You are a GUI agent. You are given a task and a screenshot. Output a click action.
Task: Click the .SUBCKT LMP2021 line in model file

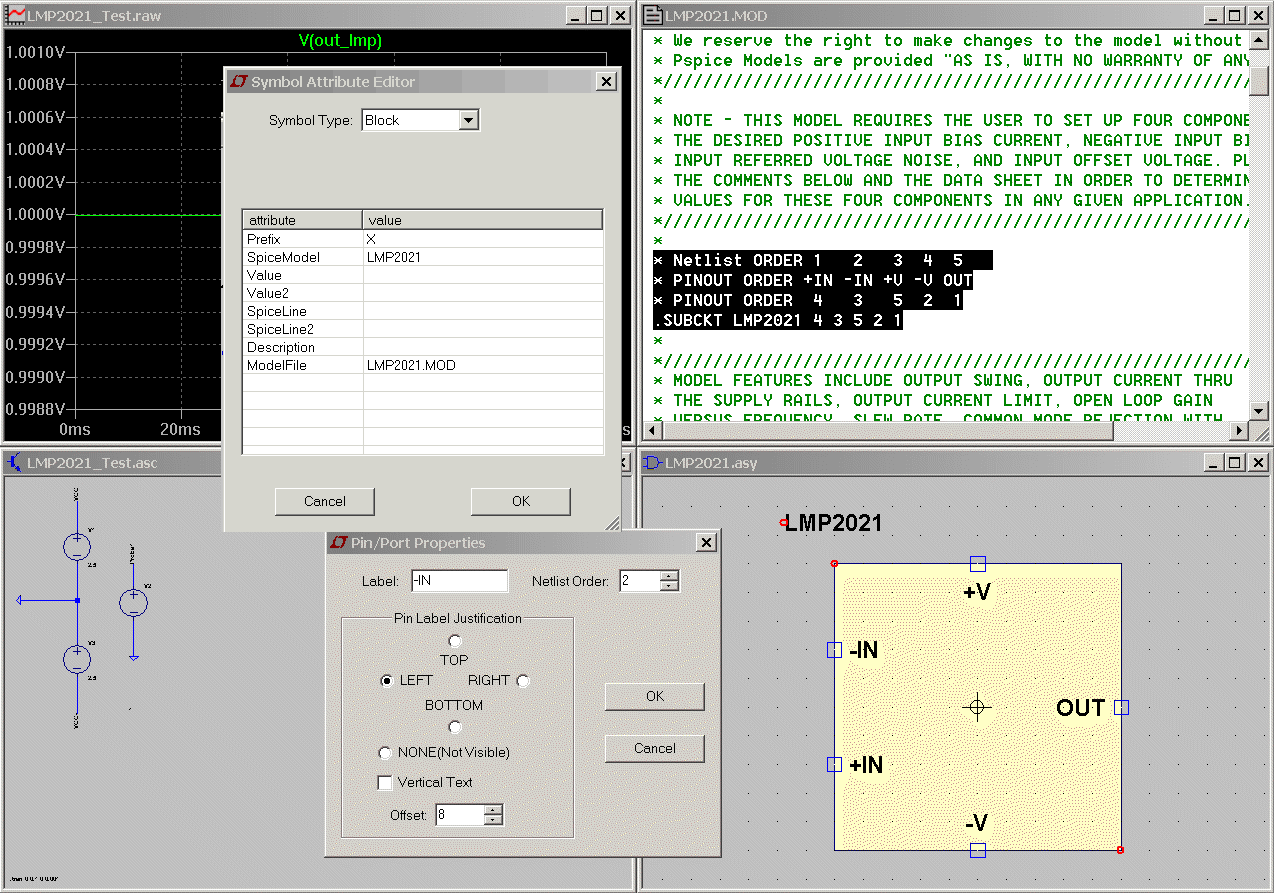pyautogui.click(x=777, y=320)
